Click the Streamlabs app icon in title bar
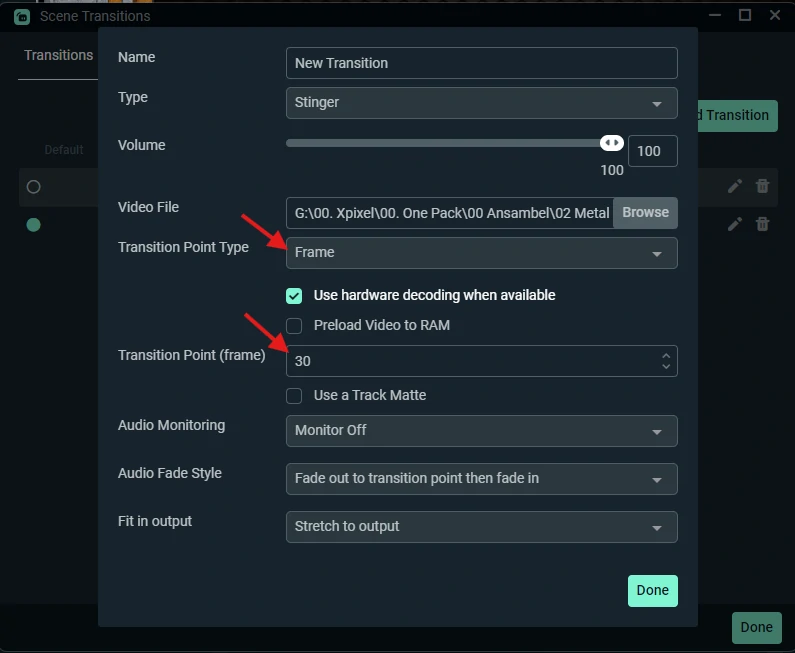The height and width of the screenshot is (653, 795). [22, 16]
